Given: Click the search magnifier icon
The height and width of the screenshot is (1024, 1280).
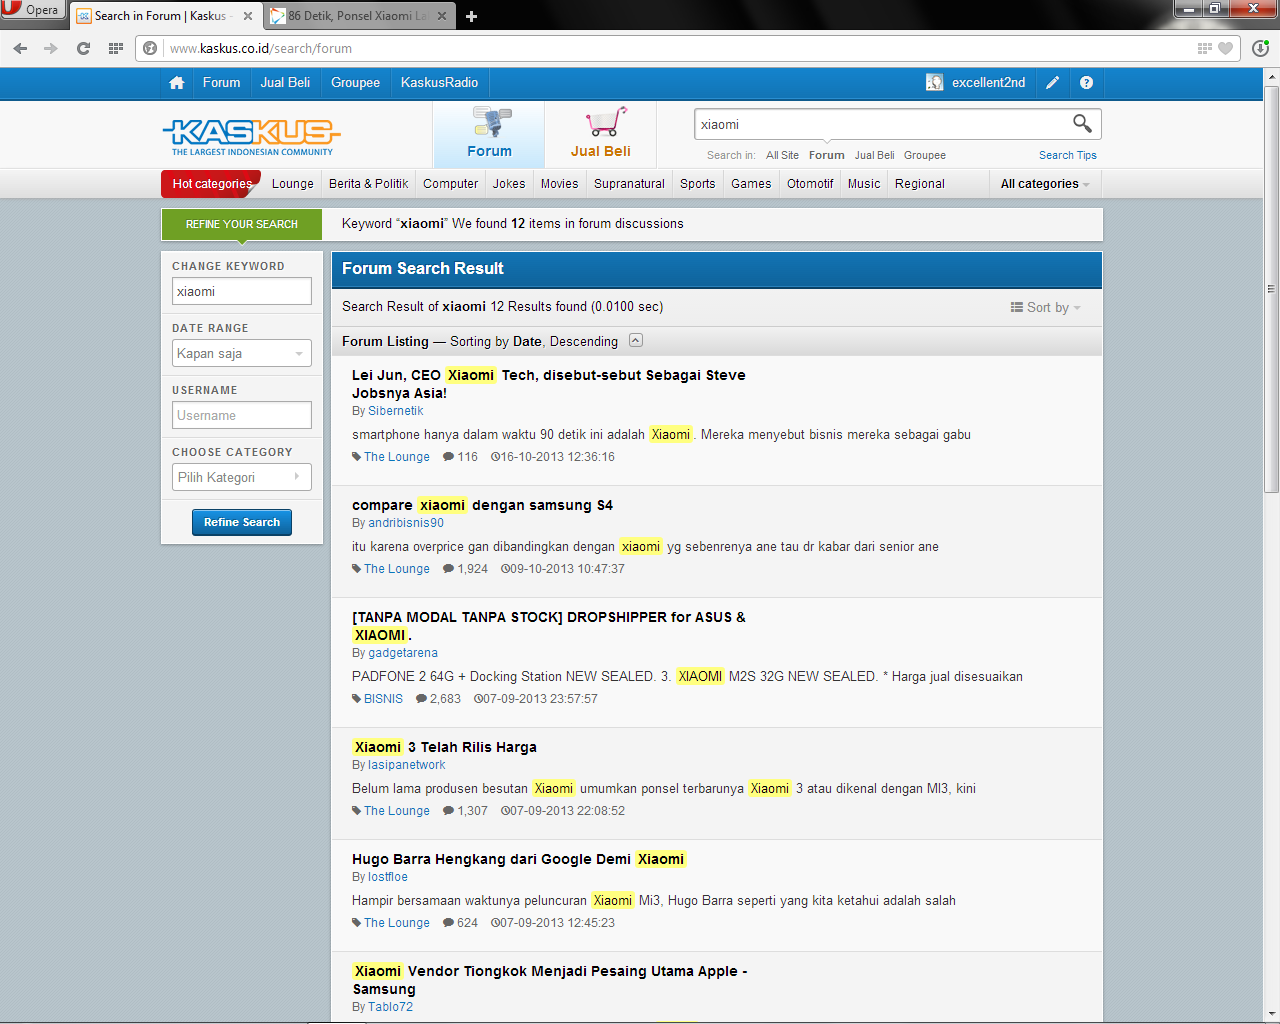Looking at the screenshot, I should coord(1082,123).
